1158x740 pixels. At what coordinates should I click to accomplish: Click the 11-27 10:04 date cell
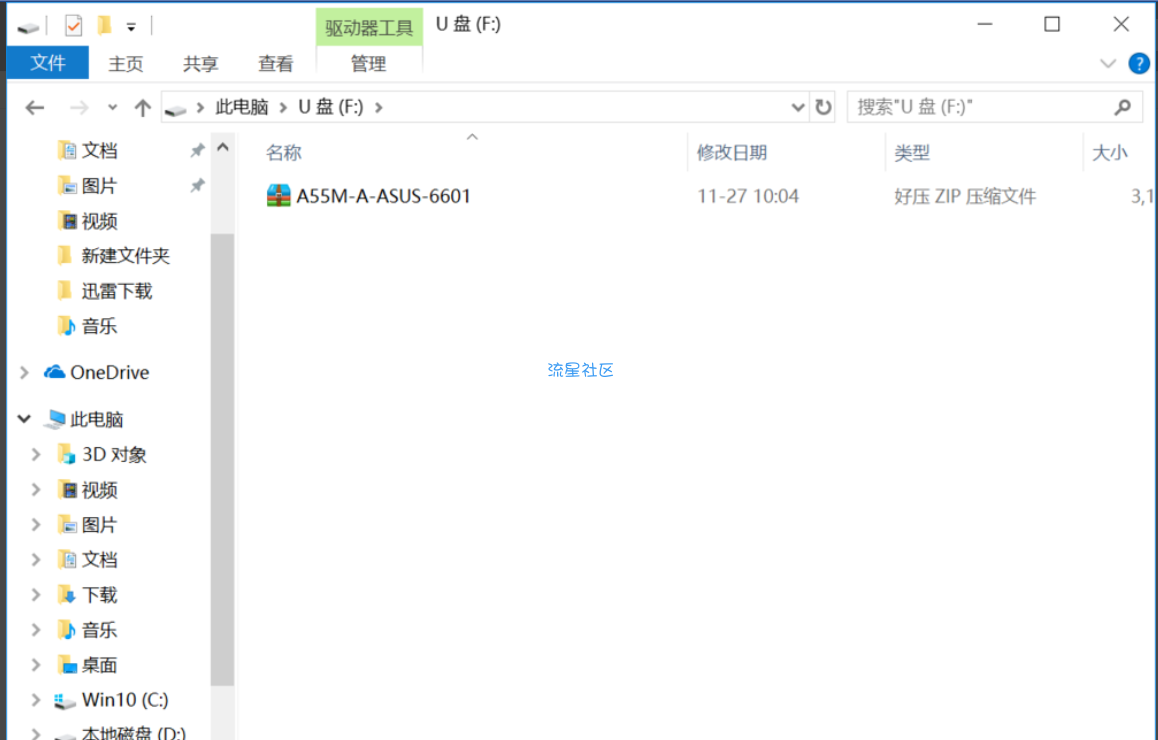tap(747, 196)
